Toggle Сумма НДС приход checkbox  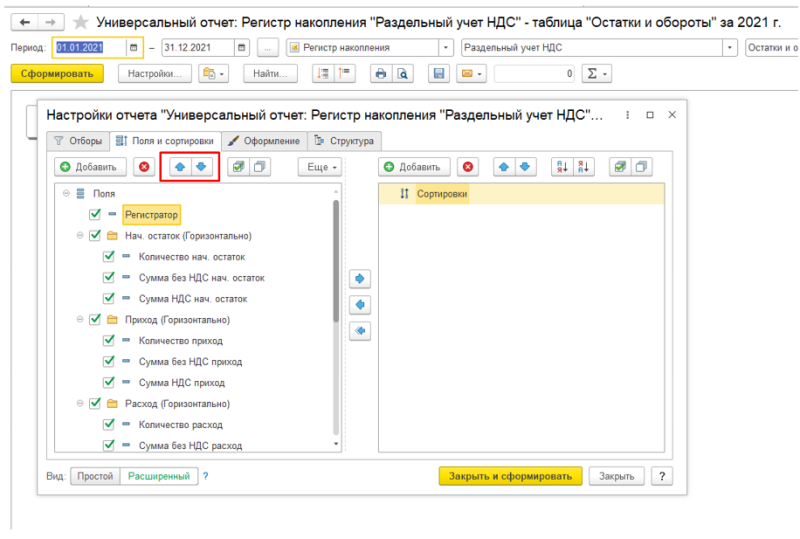(x=109, y=382)
